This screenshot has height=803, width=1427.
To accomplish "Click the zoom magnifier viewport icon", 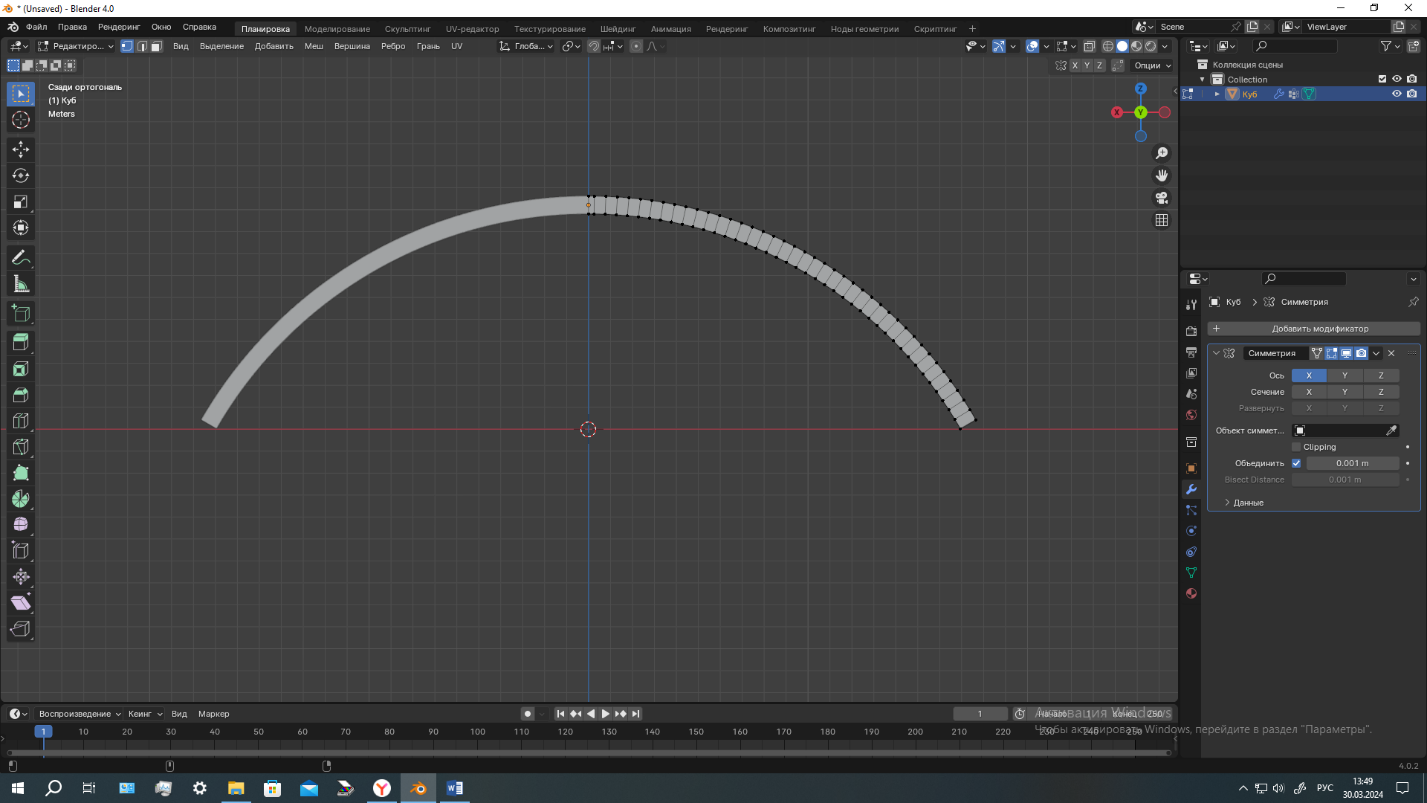I will [1161, 153].
